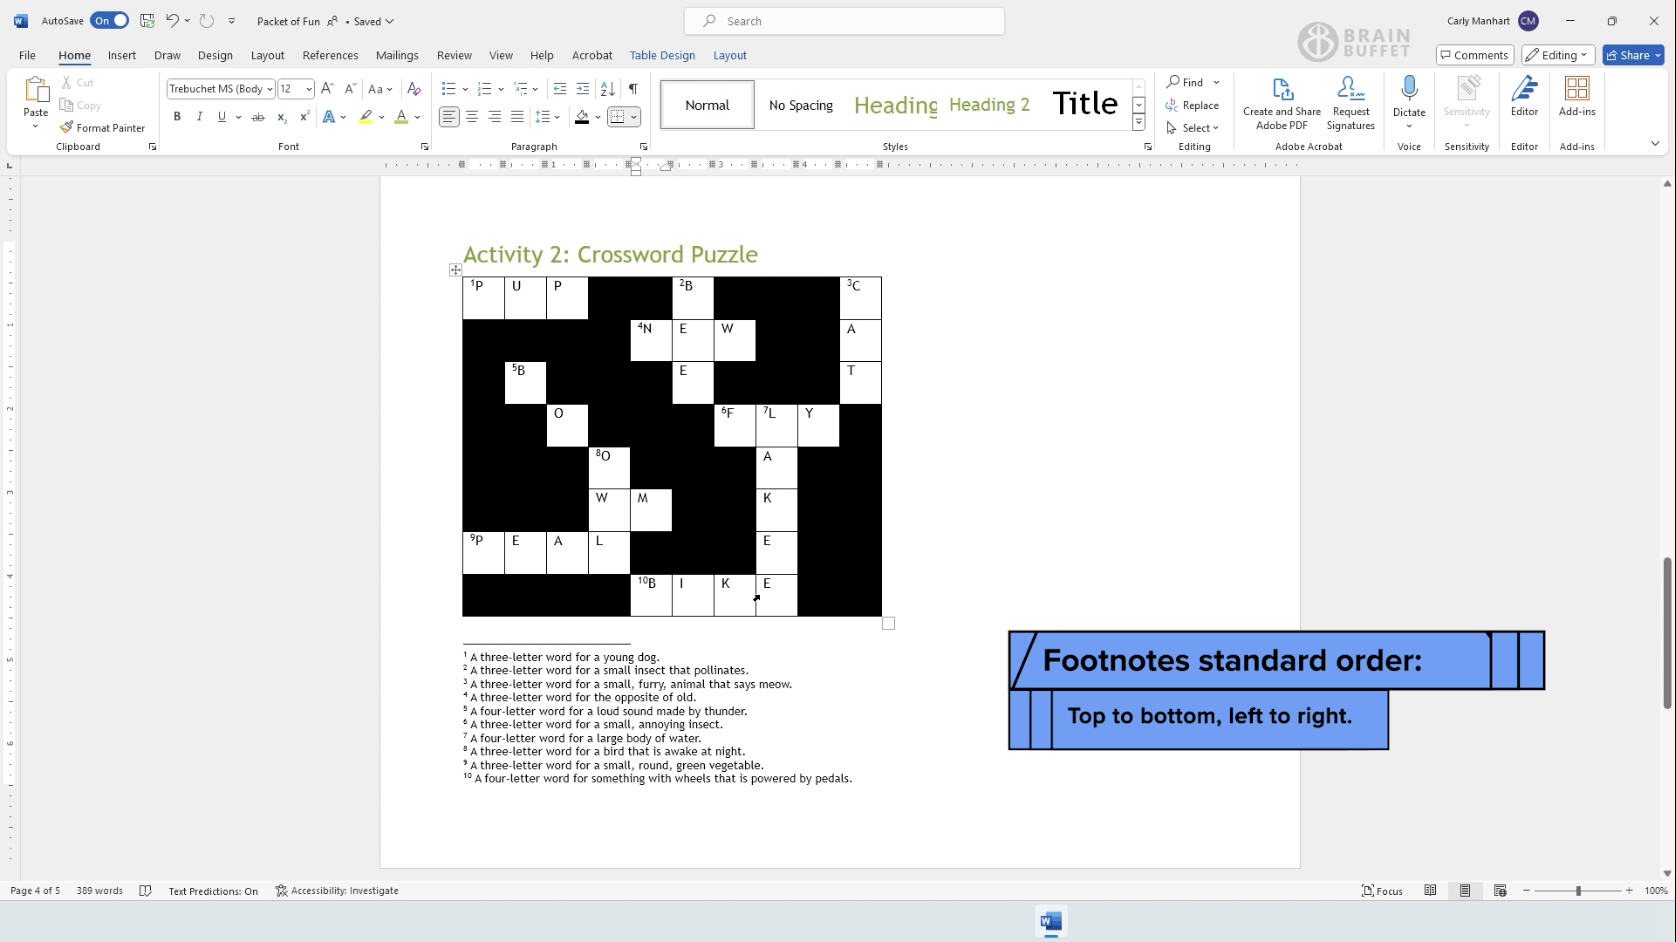The image size is (1676, 942).
Task: Click the Share button
Action: 1631,55
